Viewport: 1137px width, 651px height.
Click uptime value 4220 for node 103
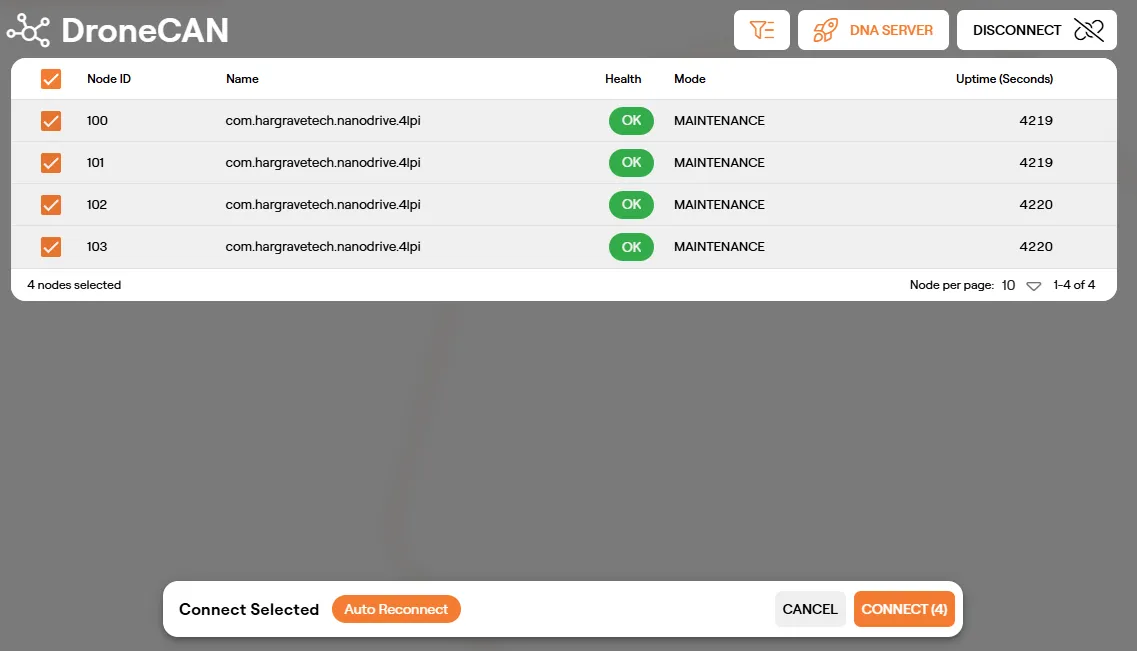(x=1036, y=246)
